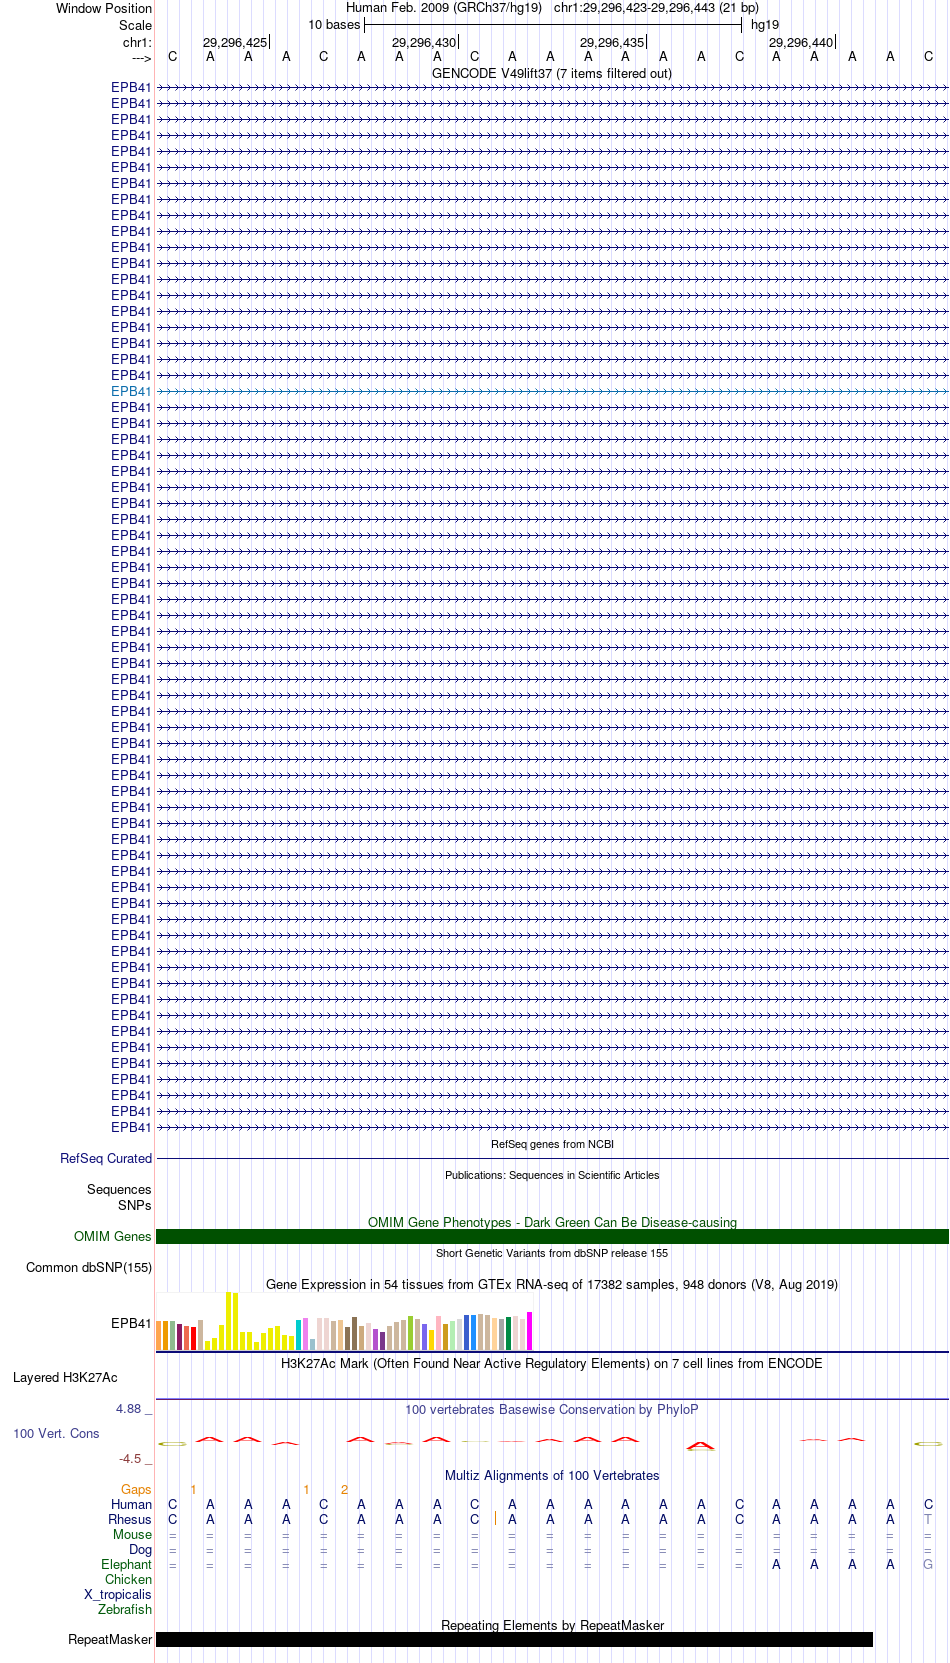
Task: Click the T base in the Rhesus row
Action: (928, 1519)
